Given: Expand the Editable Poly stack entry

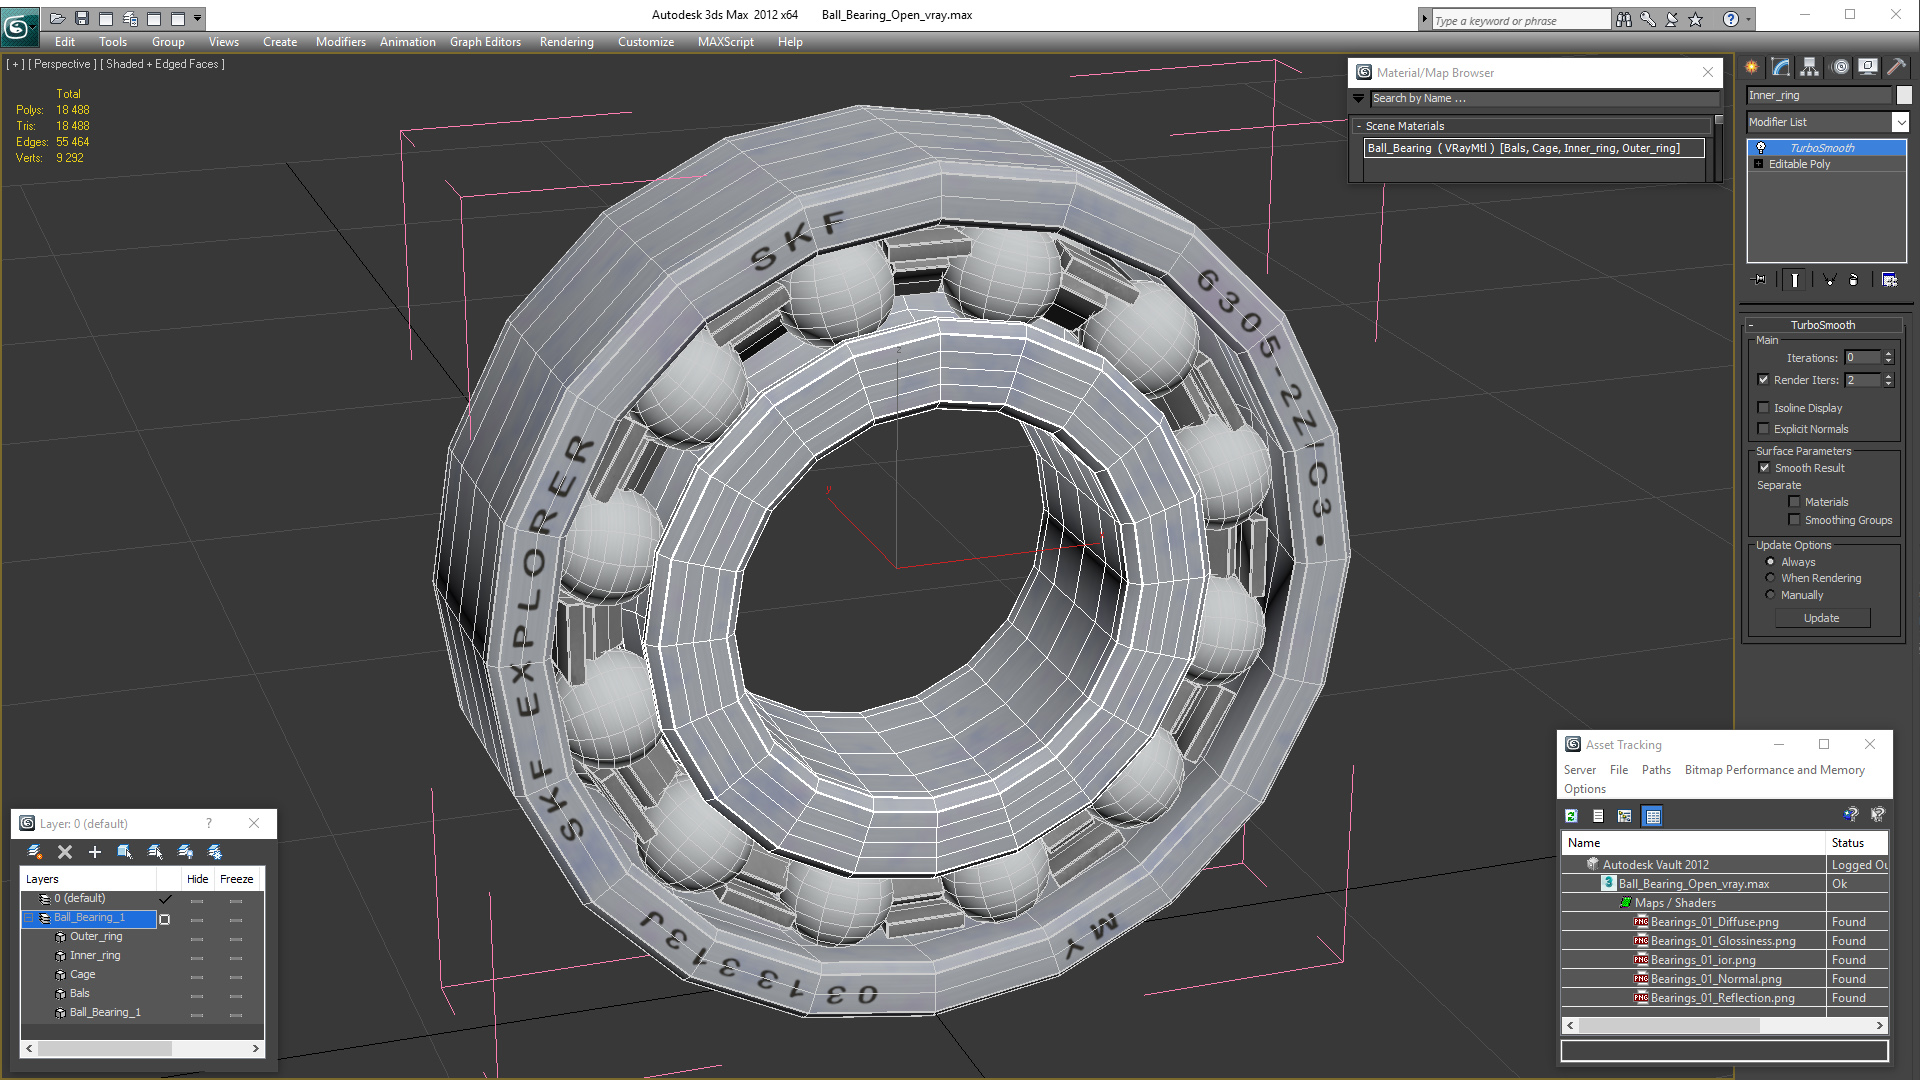Looking at the screenshot, I should point(1758,164).
